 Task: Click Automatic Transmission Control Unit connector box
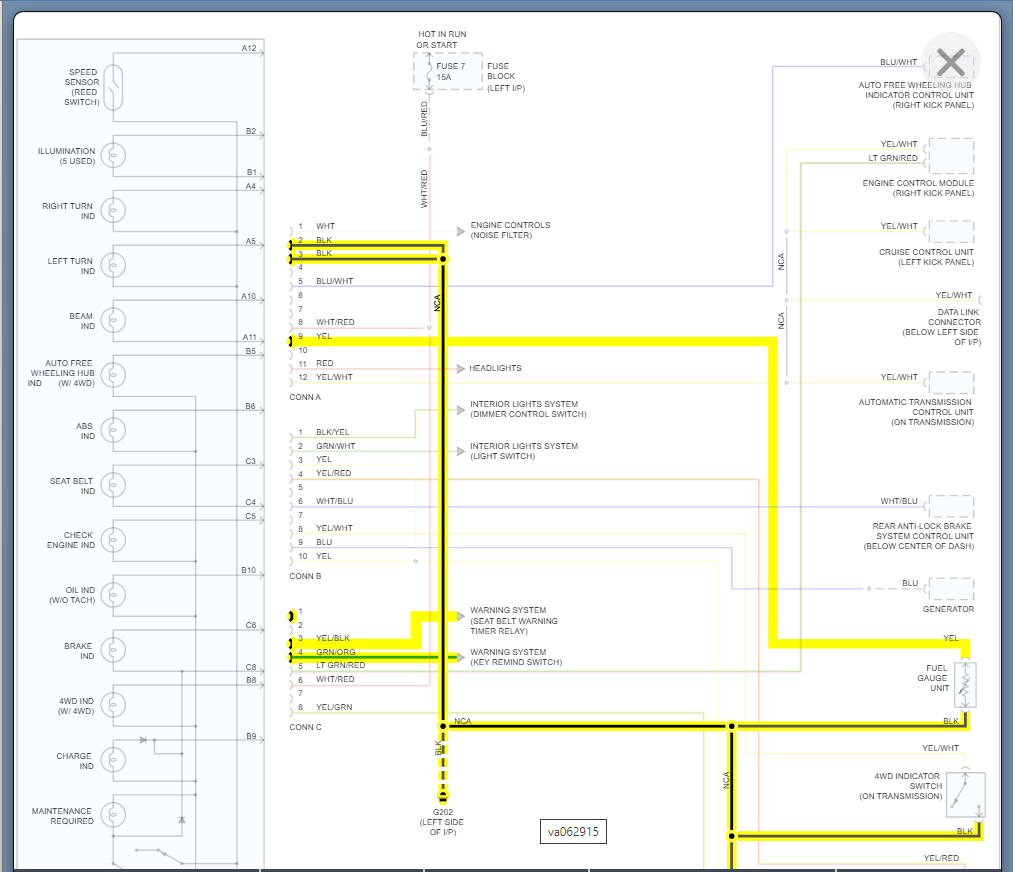pyautogui.click(x=951, y=382)
